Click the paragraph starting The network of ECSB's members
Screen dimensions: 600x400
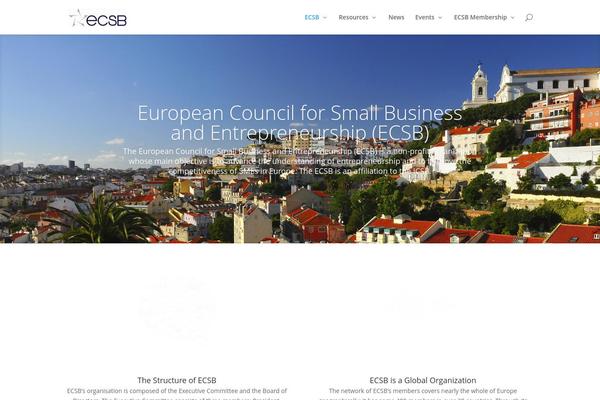(423, 394)
